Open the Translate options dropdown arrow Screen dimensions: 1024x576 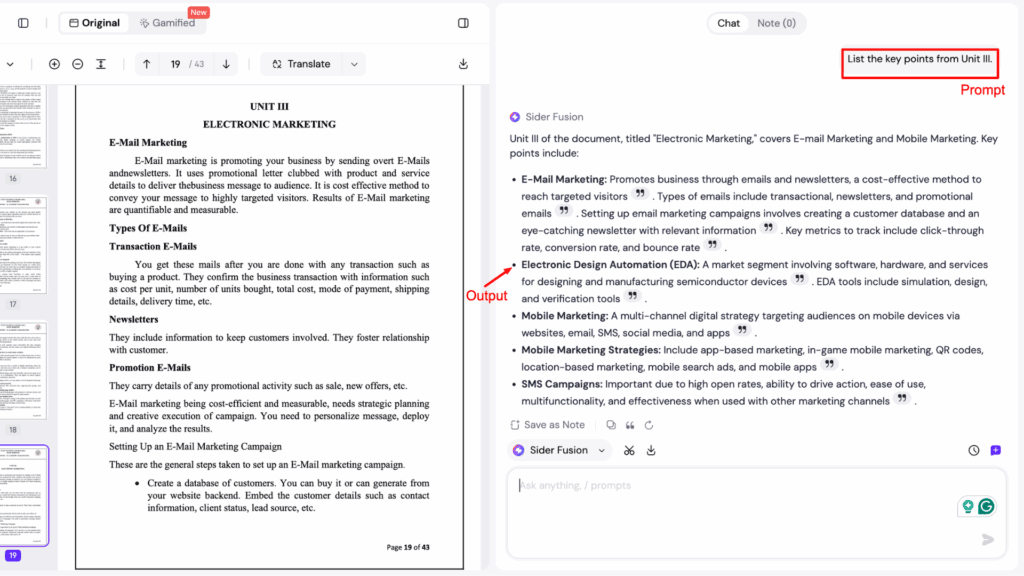(x=353, y=63)
